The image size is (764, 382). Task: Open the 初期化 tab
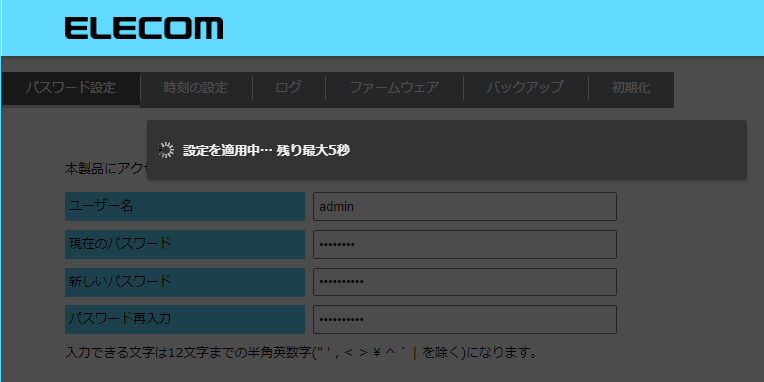tap(631, 88)
